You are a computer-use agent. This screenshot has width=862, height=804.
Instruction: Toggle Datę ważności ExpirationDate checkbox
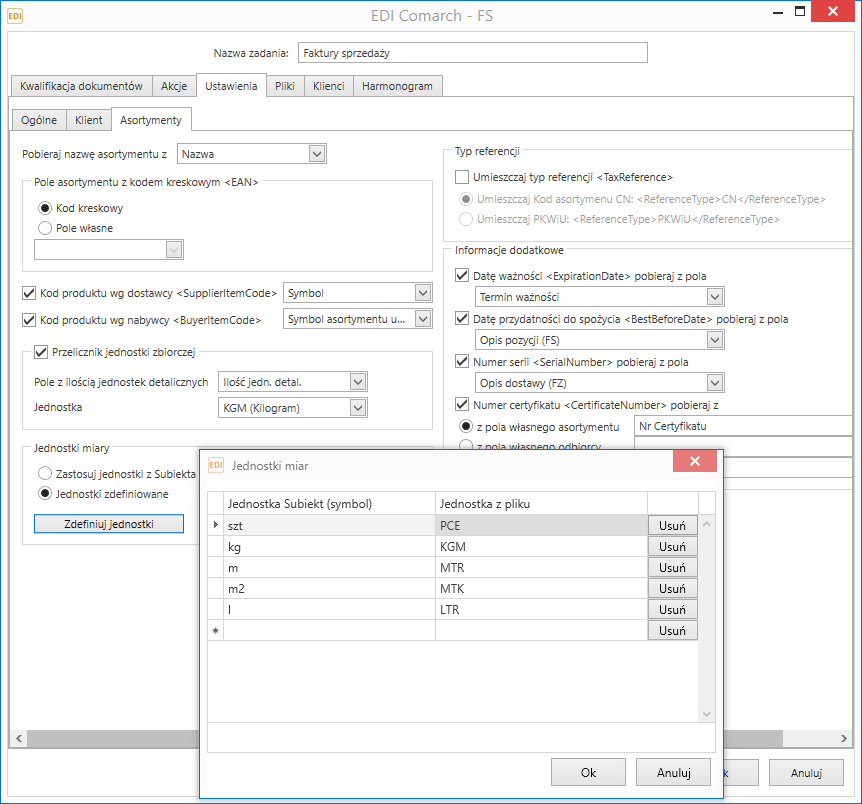point(462,276)
